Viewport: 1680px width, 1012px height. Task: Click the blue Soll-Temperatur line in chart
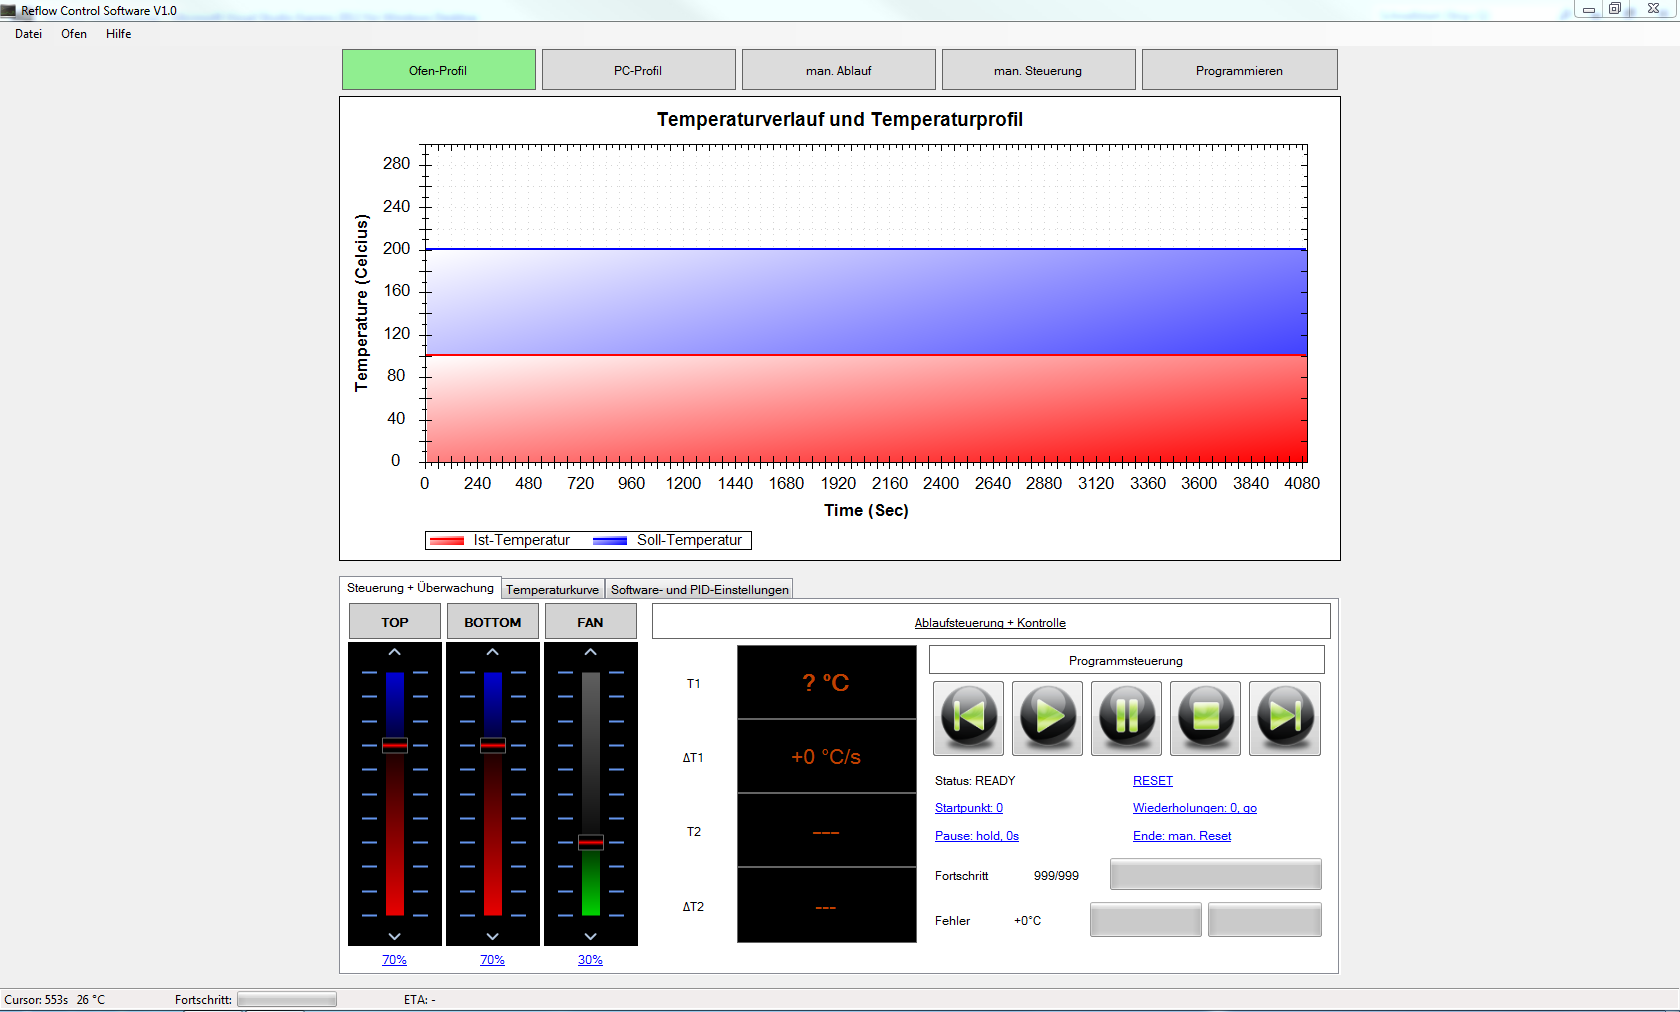[x=866, y=249]
